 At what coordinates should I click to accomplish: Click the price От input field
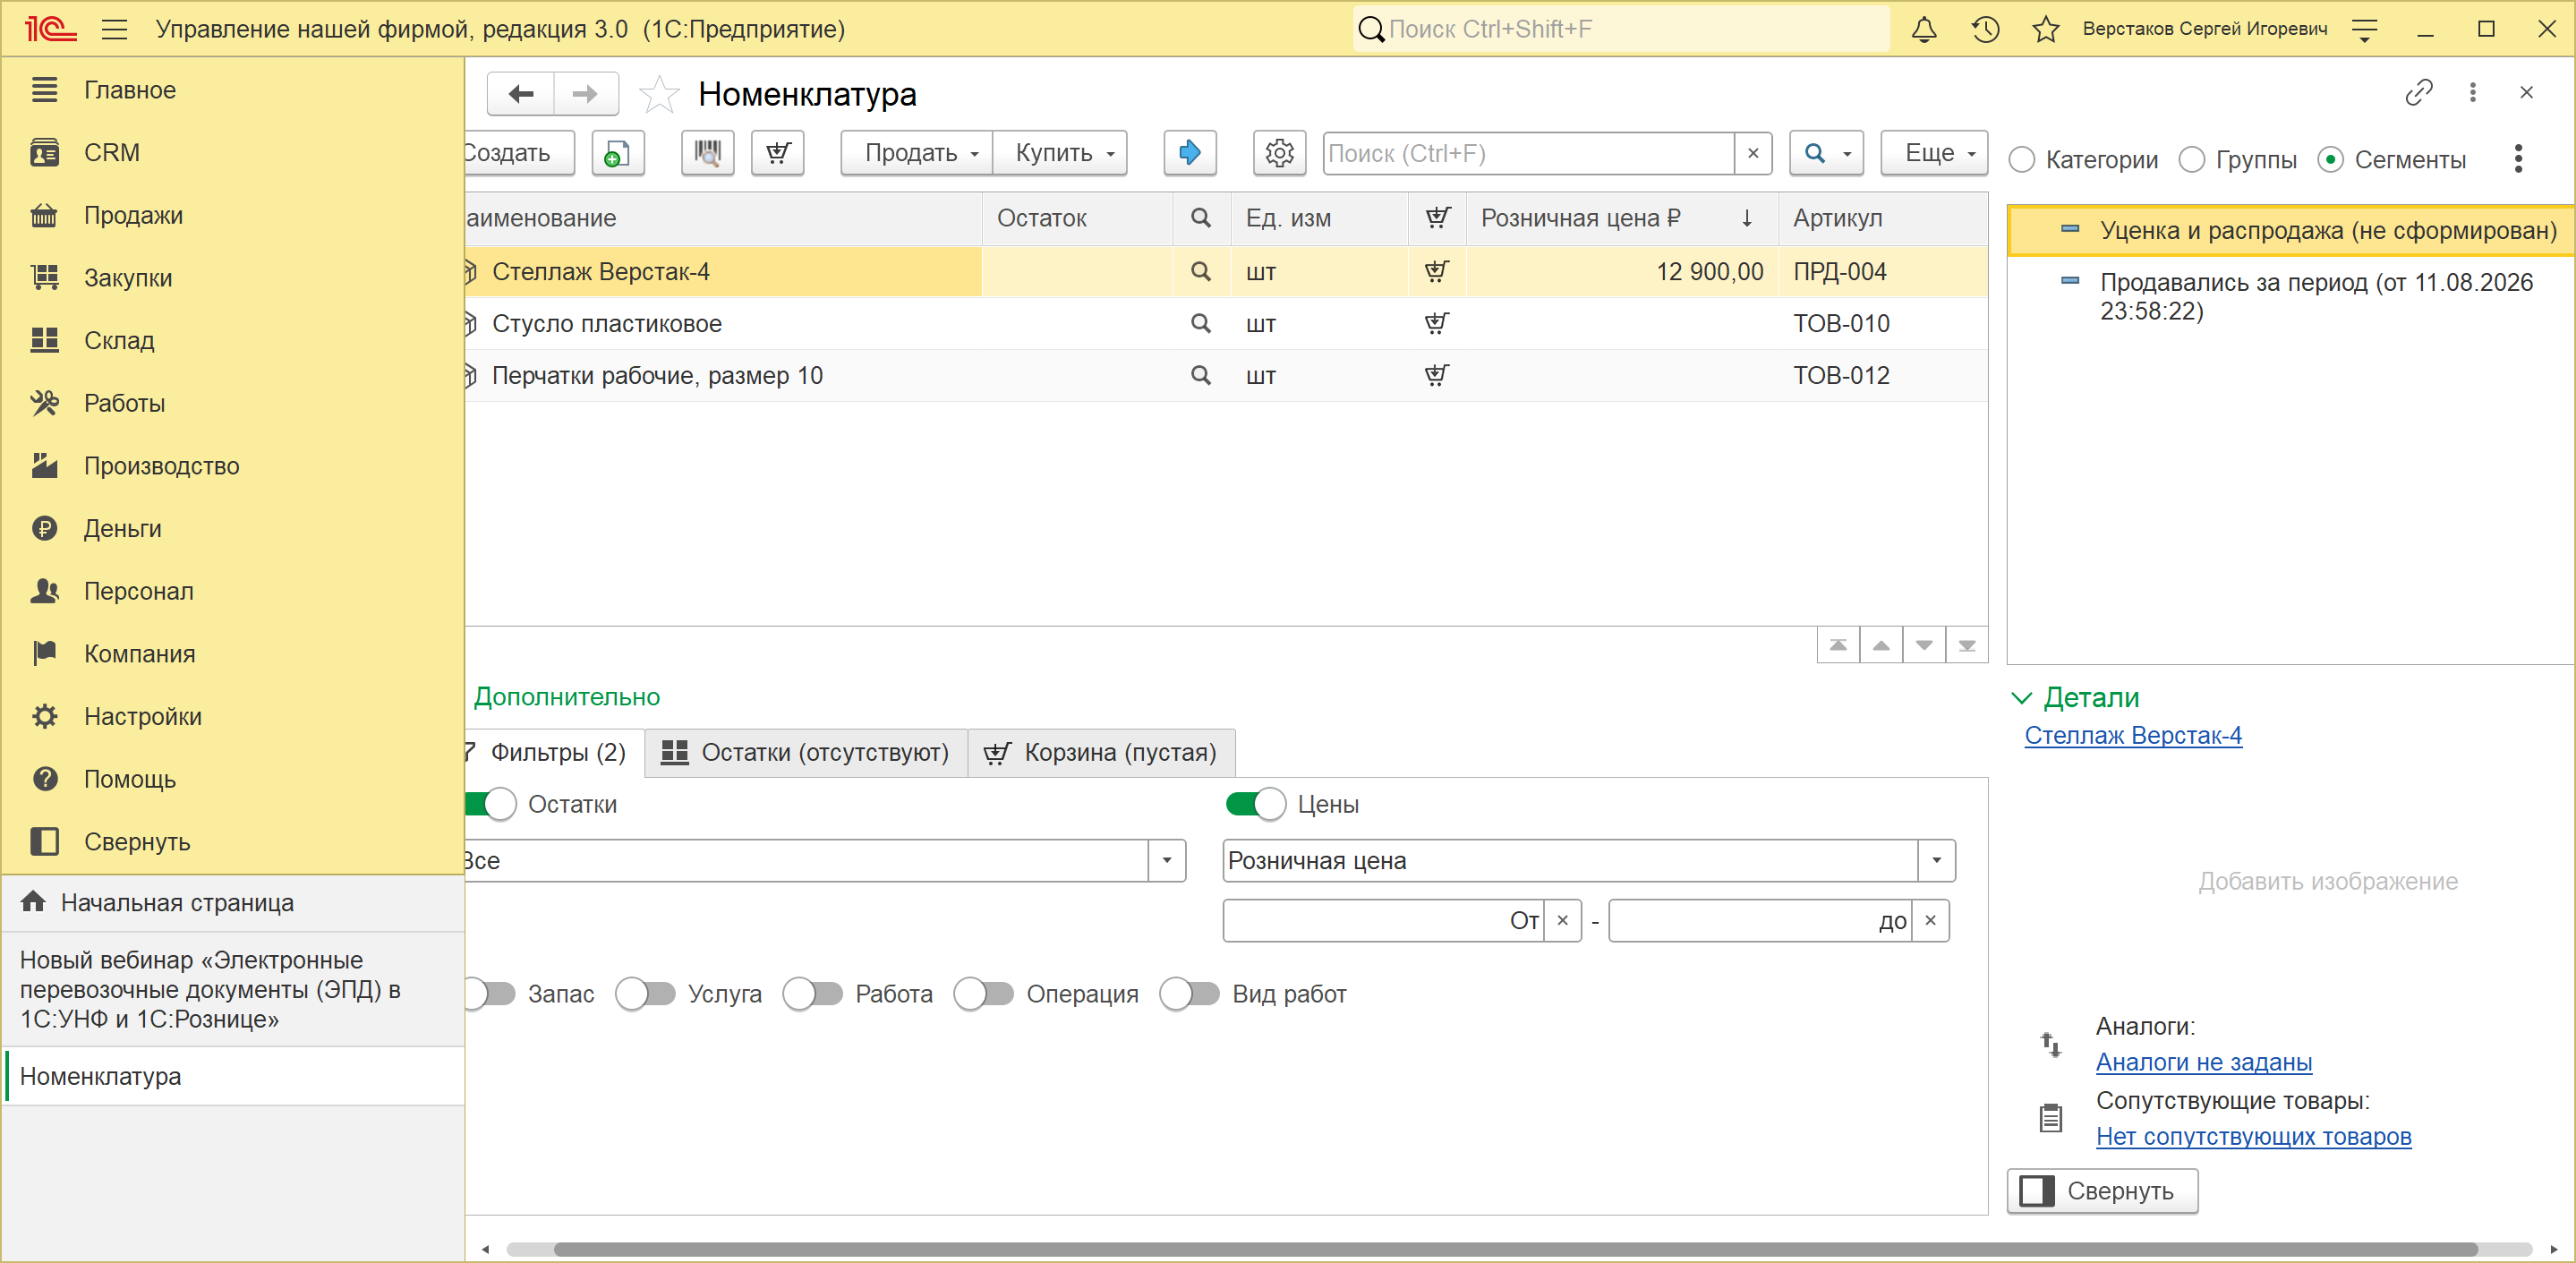[x=1383, y=921]
